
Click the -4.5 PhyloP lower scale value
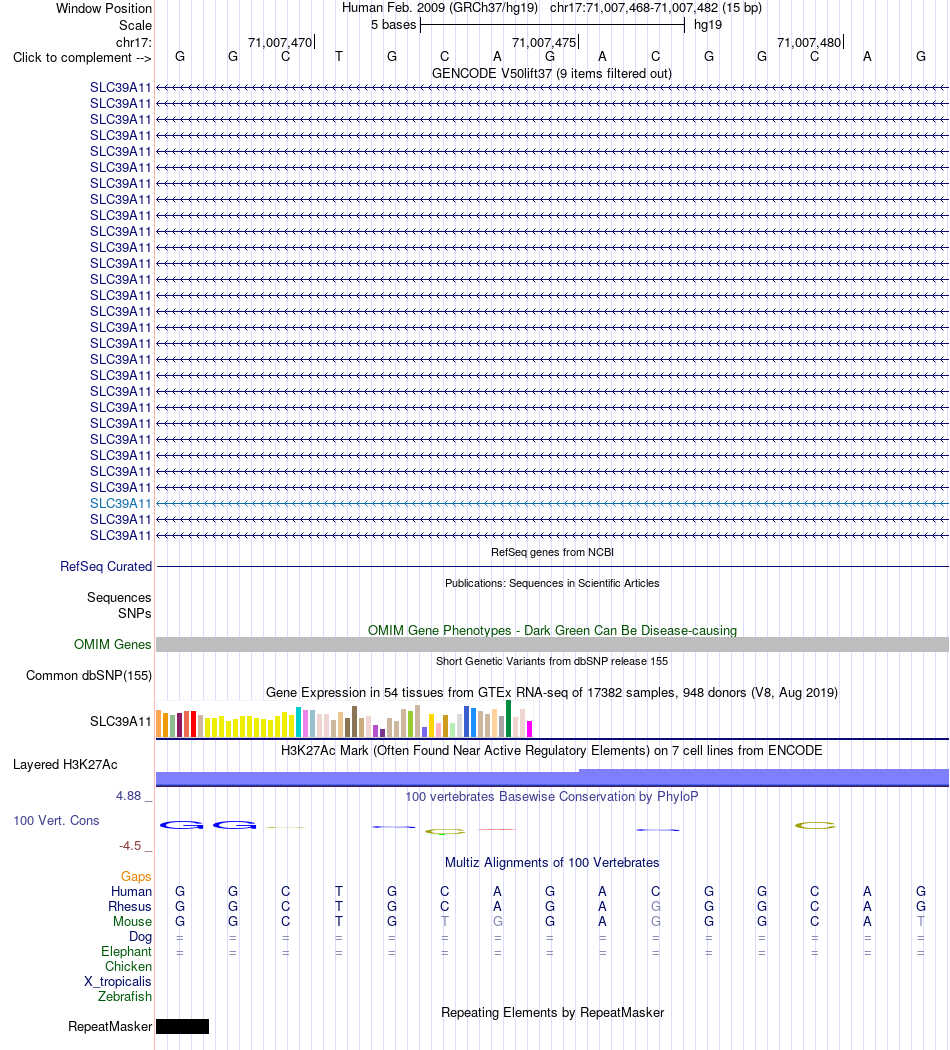(x=130, y=846)
